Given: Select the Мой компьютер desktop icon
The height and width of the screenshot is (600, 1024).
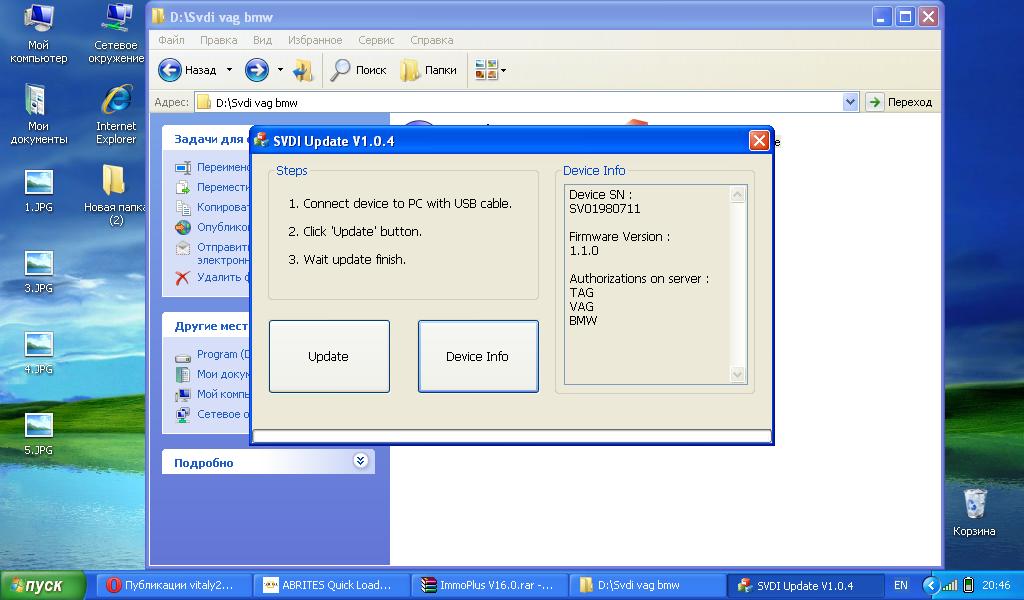Looking at the screenshot, I should (x=39, y=33).
